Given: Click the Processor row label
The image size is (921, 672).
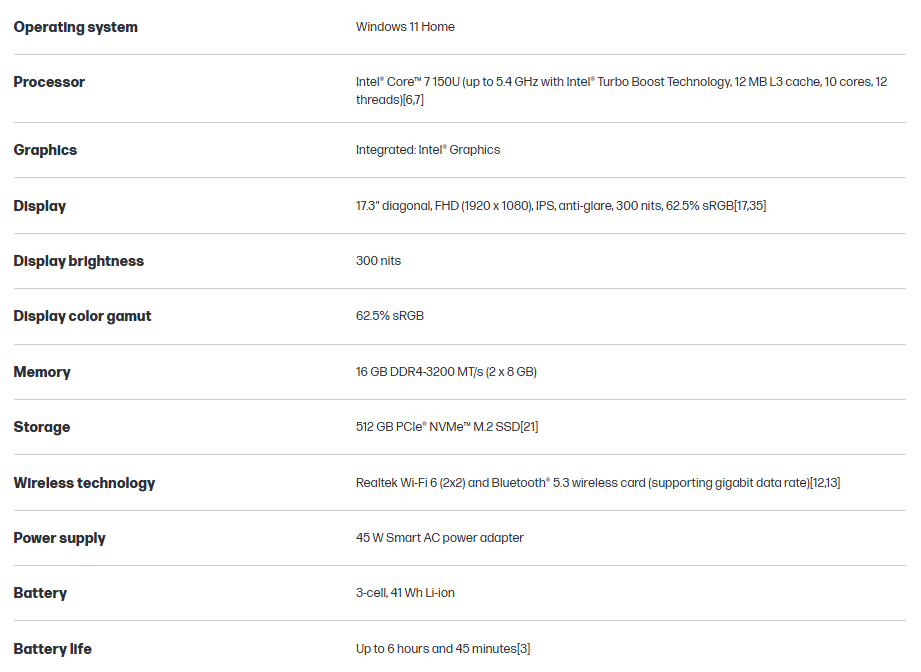Looking at the screenshot, I should [x=49, y=82].
